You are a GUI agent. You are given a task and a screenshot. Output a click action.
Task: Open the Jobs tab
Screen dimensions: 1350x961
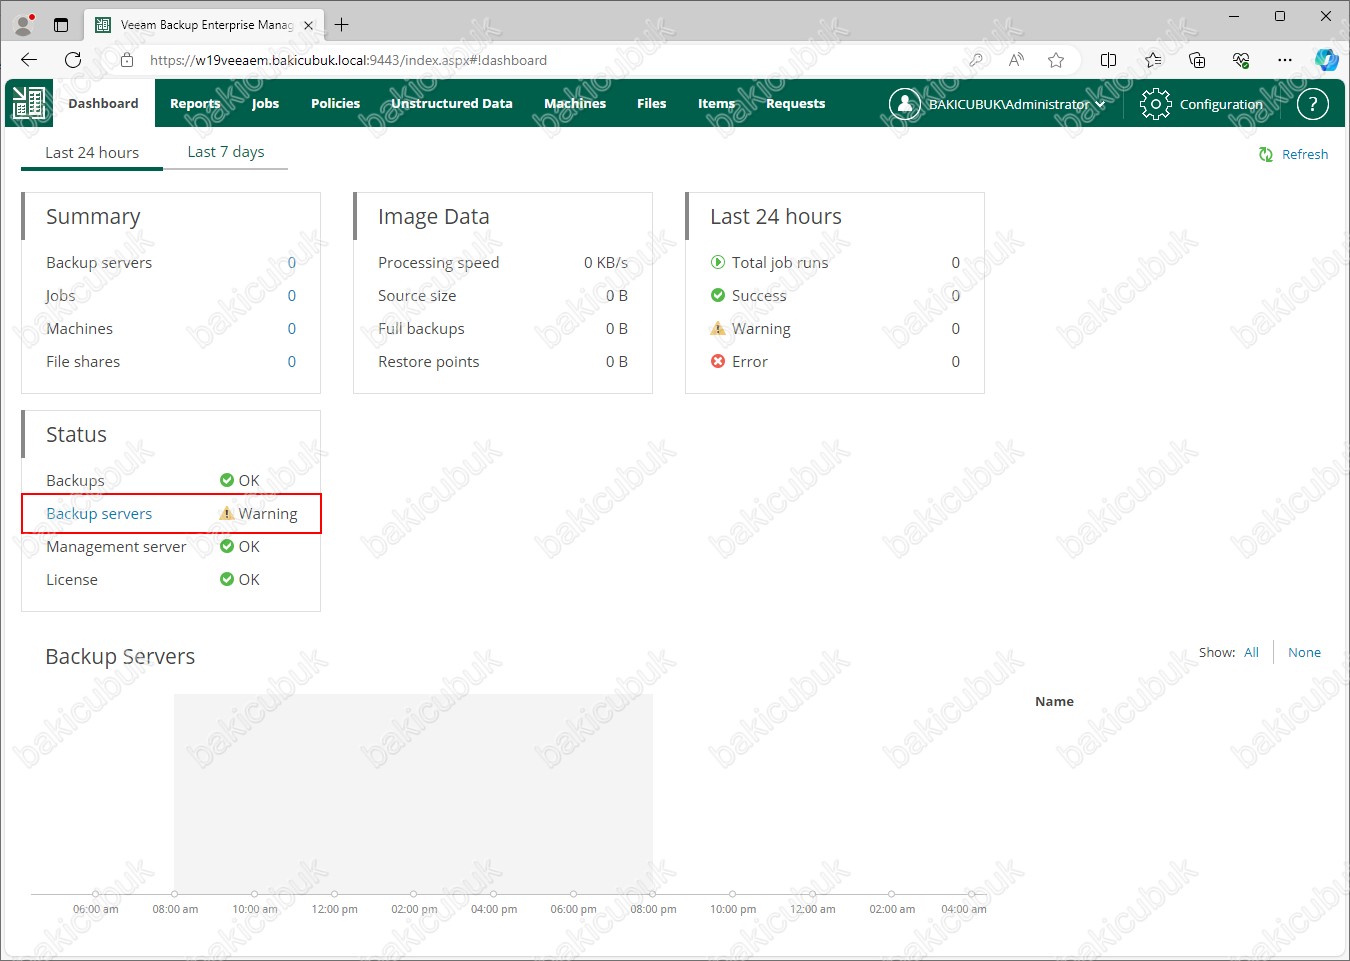pyautogui.click(x=265, y=103)
